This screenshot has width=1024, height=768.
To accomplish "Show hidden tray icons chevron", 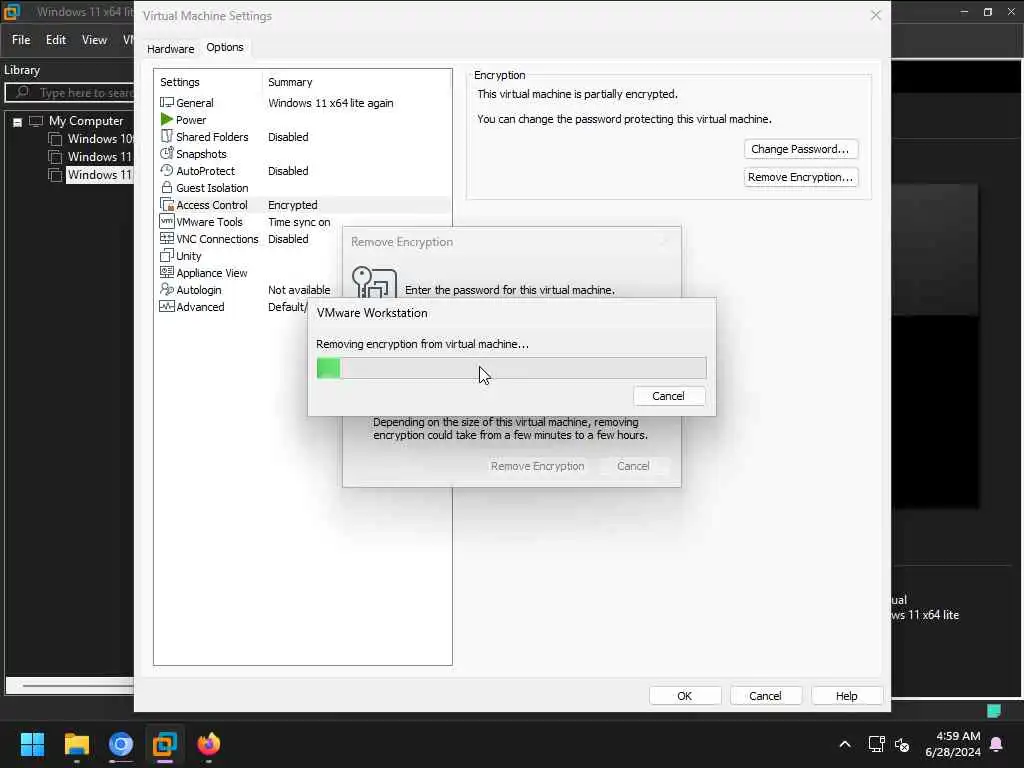I will pyautogui.click(x=844, y=744).
